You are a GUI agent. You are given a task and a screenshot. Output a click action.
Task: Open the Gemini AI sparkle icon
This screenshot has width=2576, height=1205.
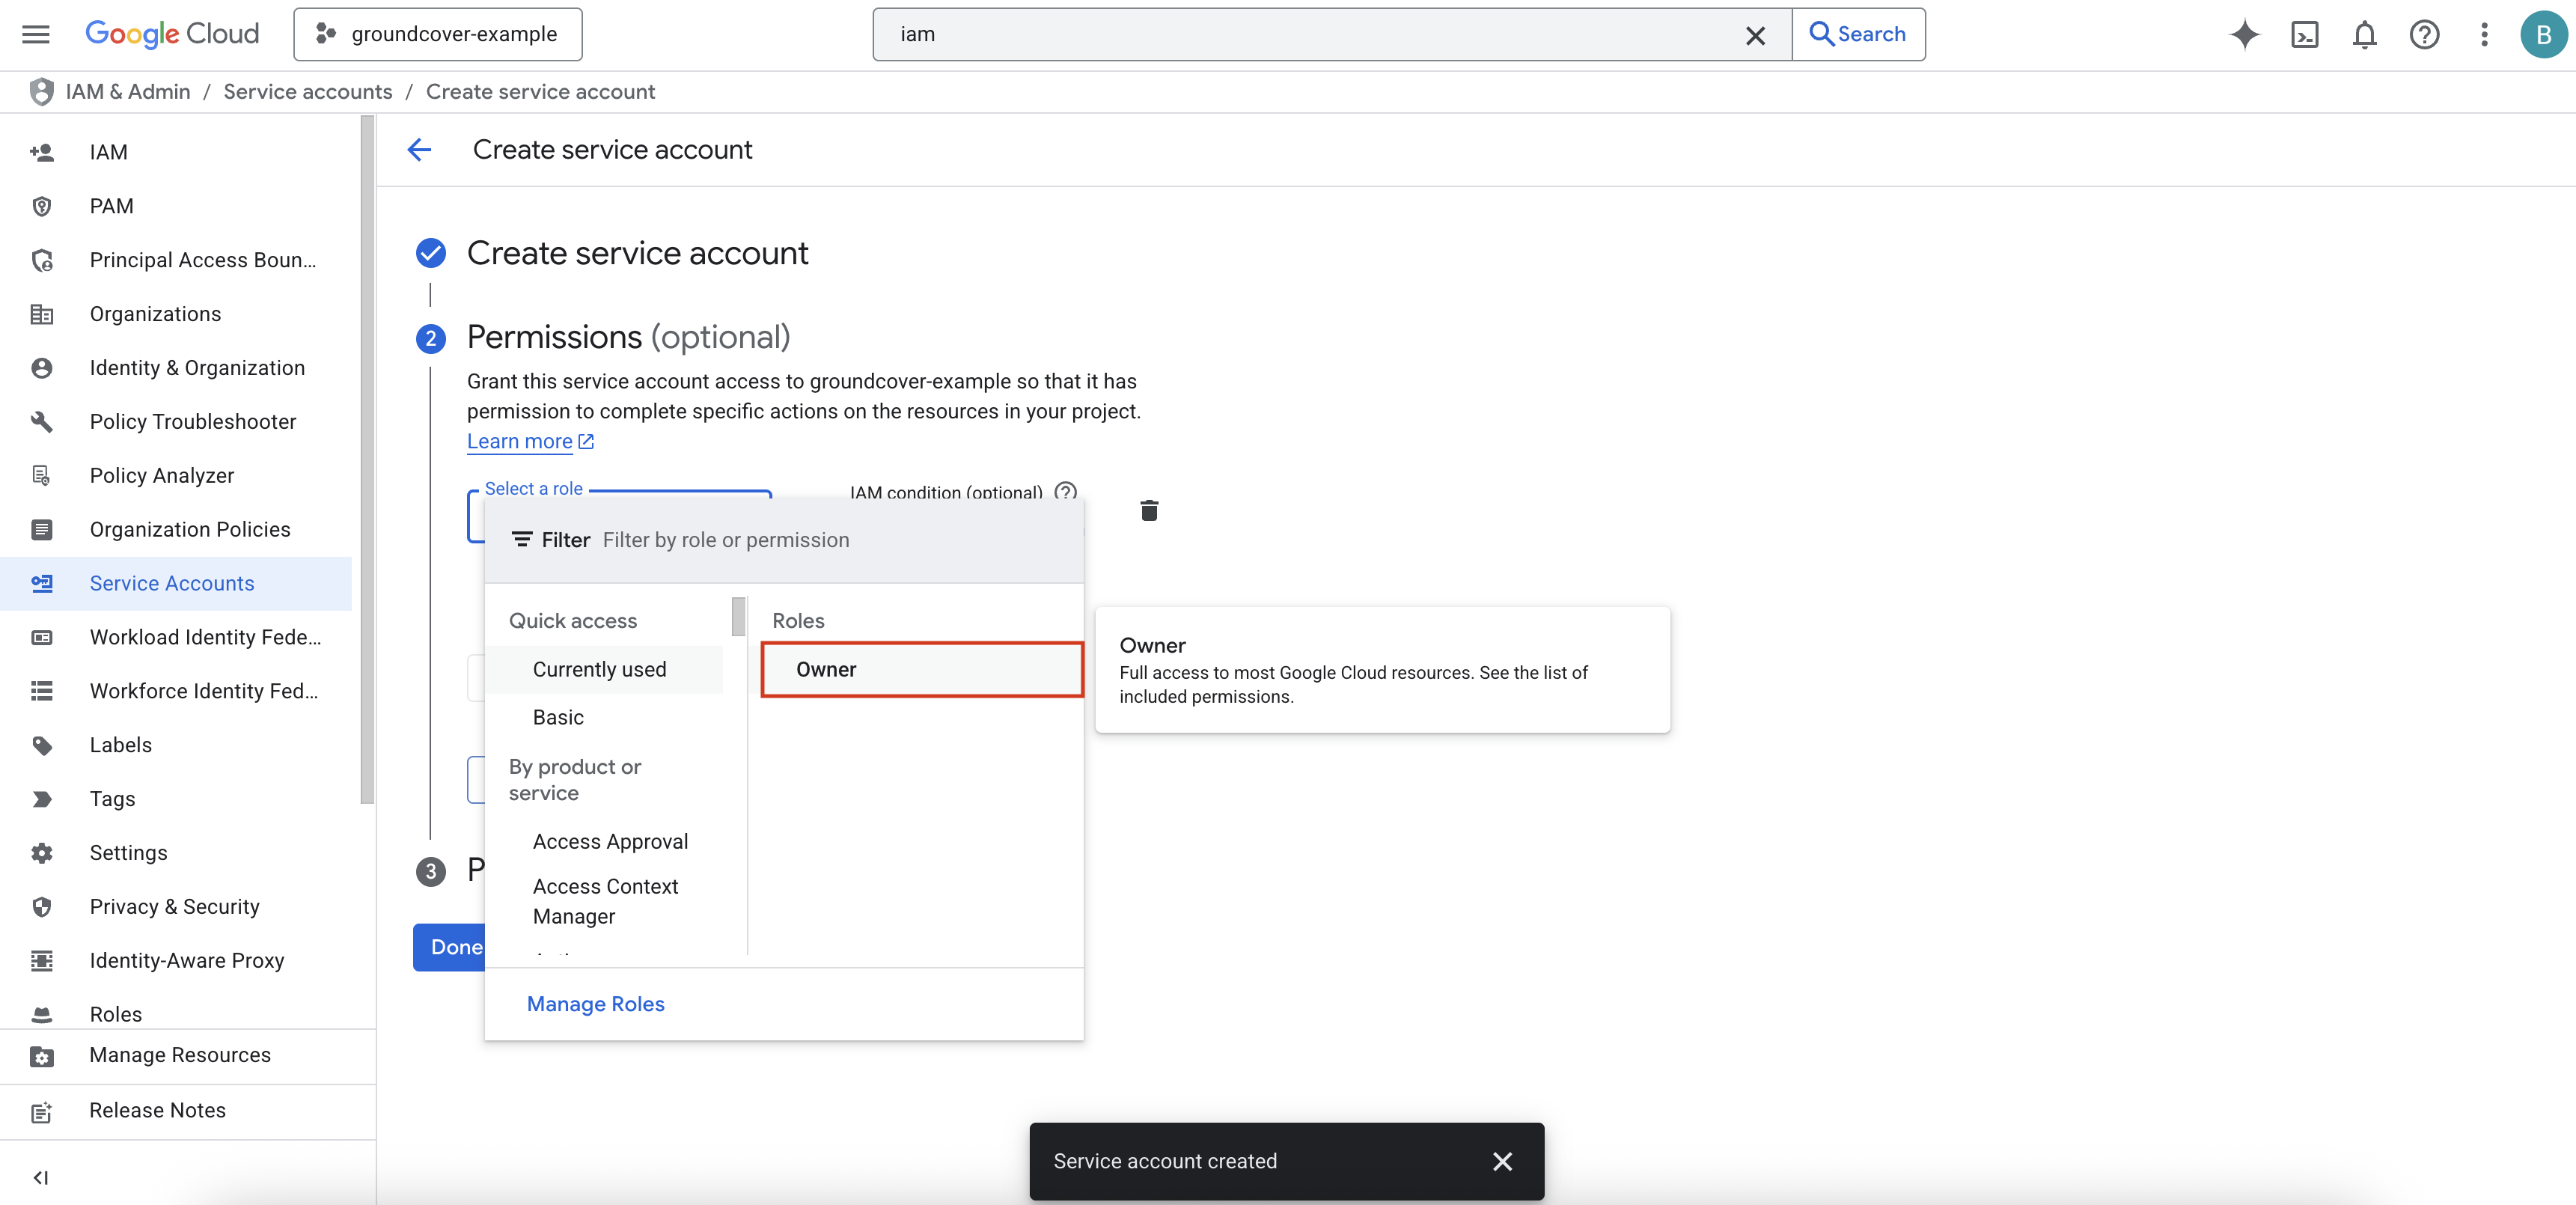[x=2244, y=34]
